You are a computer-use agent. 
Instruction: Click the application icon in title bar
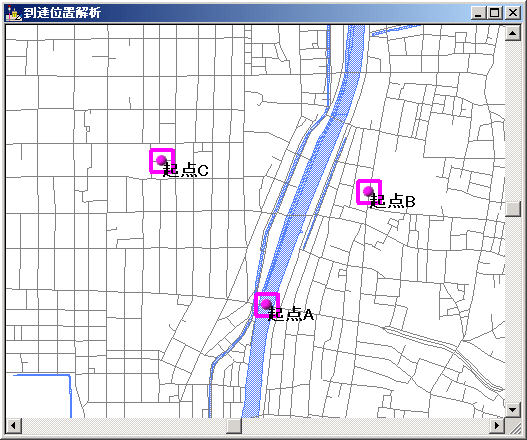tap(14, 13)
